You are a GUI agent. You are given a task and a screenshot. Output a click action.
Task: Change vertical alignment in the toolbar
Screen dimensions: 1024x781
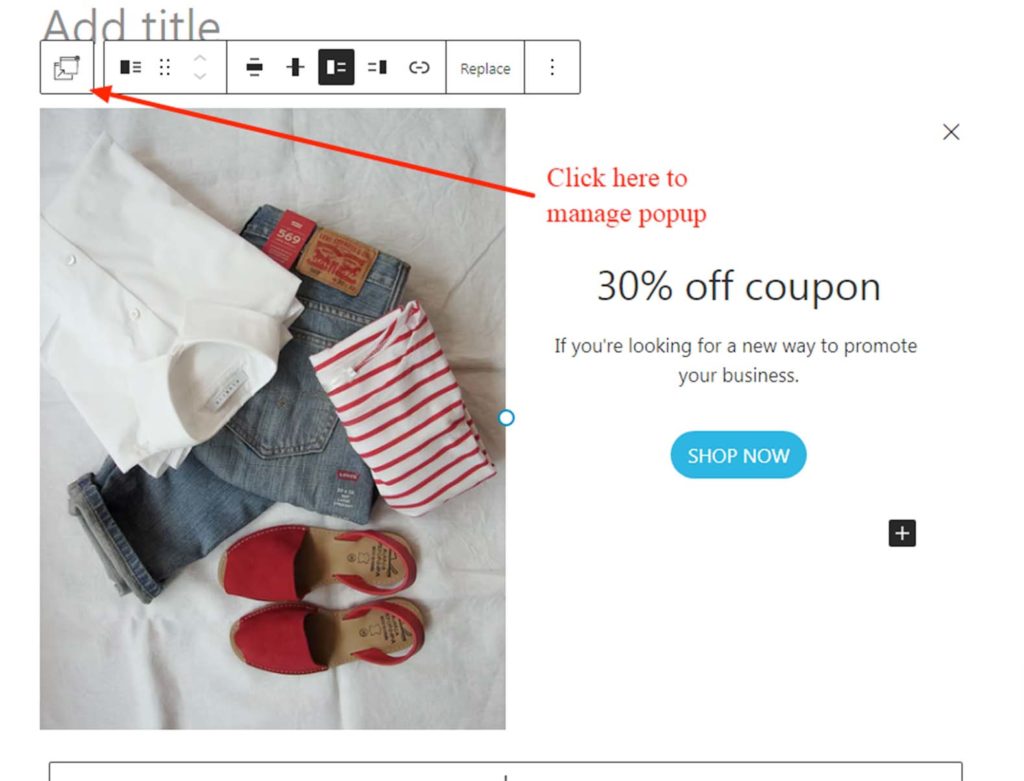[x=295, y=67]
